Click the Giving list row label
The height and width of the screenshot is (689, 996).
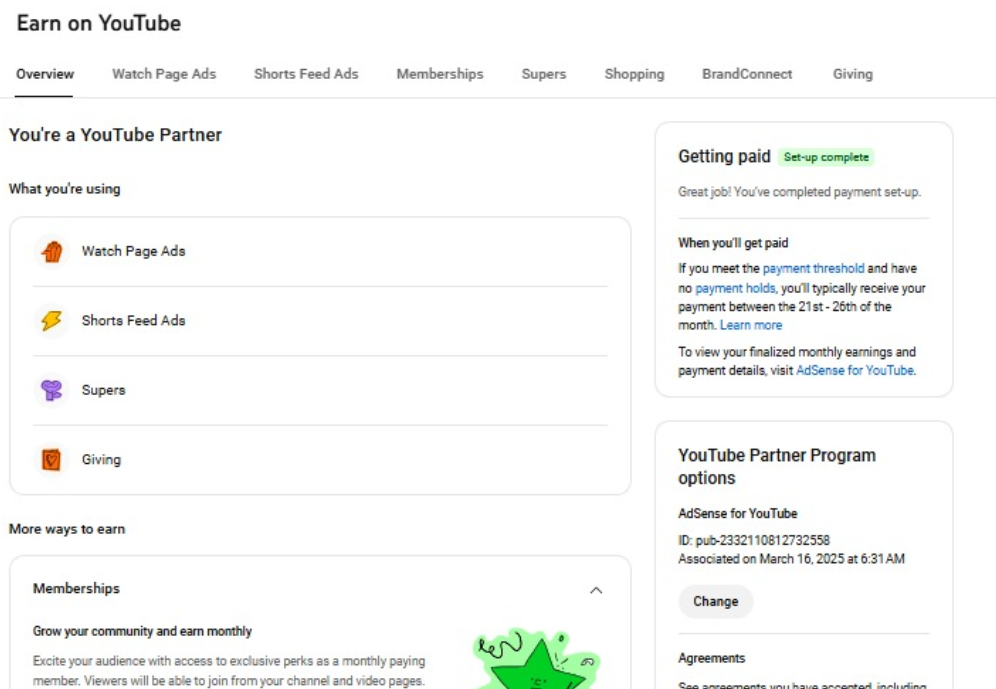tap(101, 459)
